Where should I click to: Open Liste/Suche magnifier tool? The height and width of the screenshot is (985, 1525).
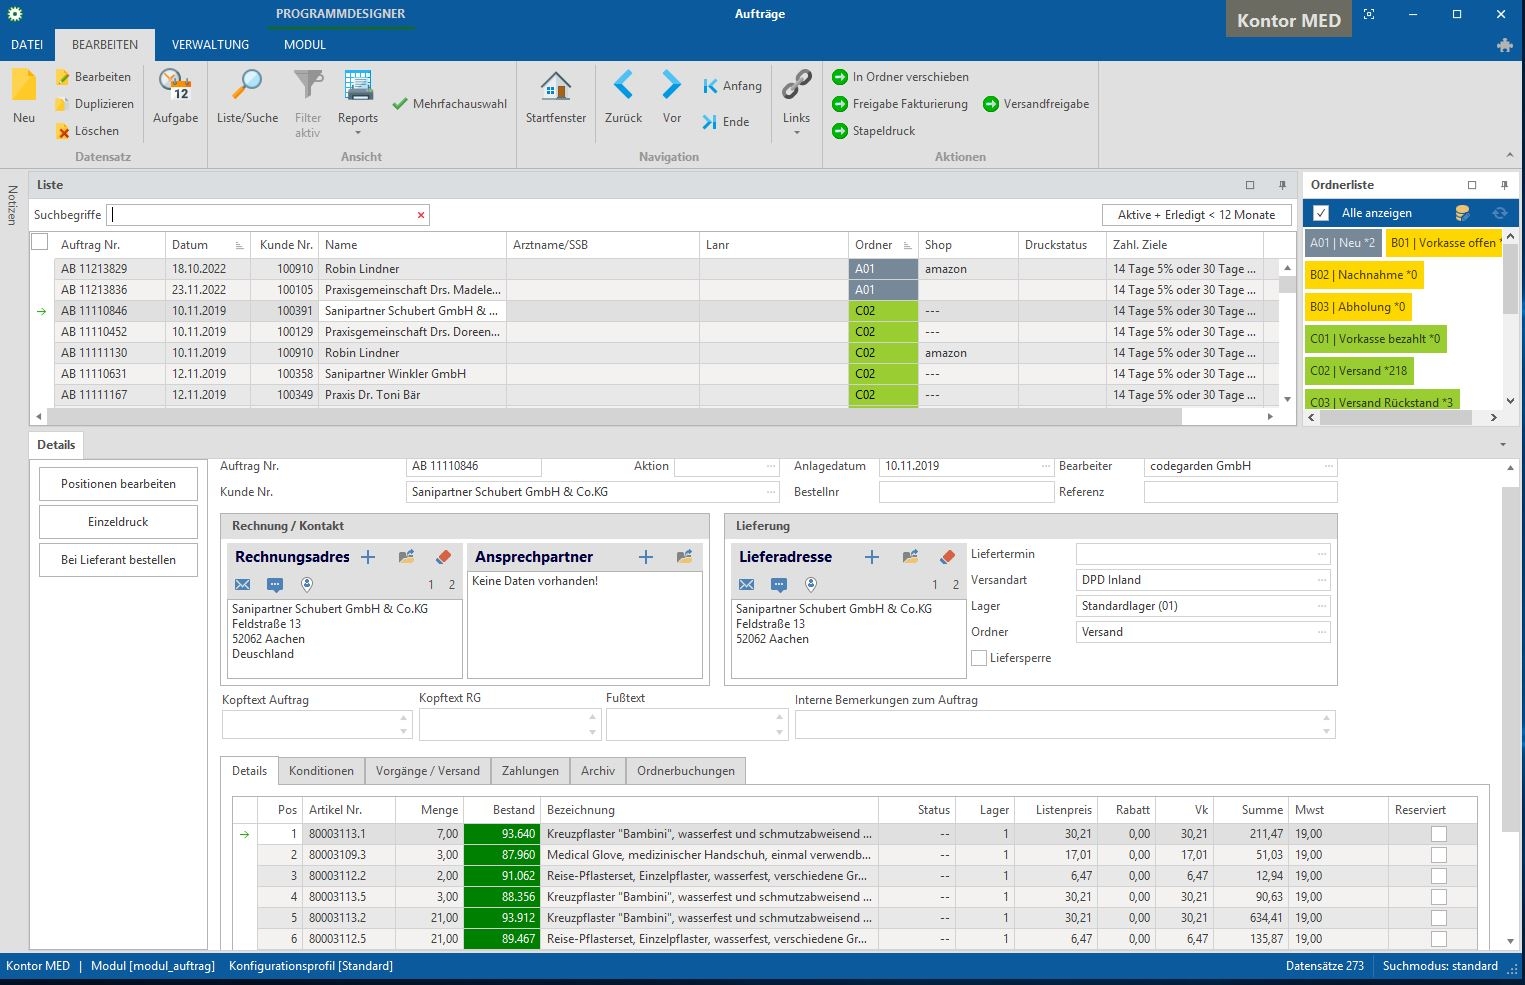point(247,86)
